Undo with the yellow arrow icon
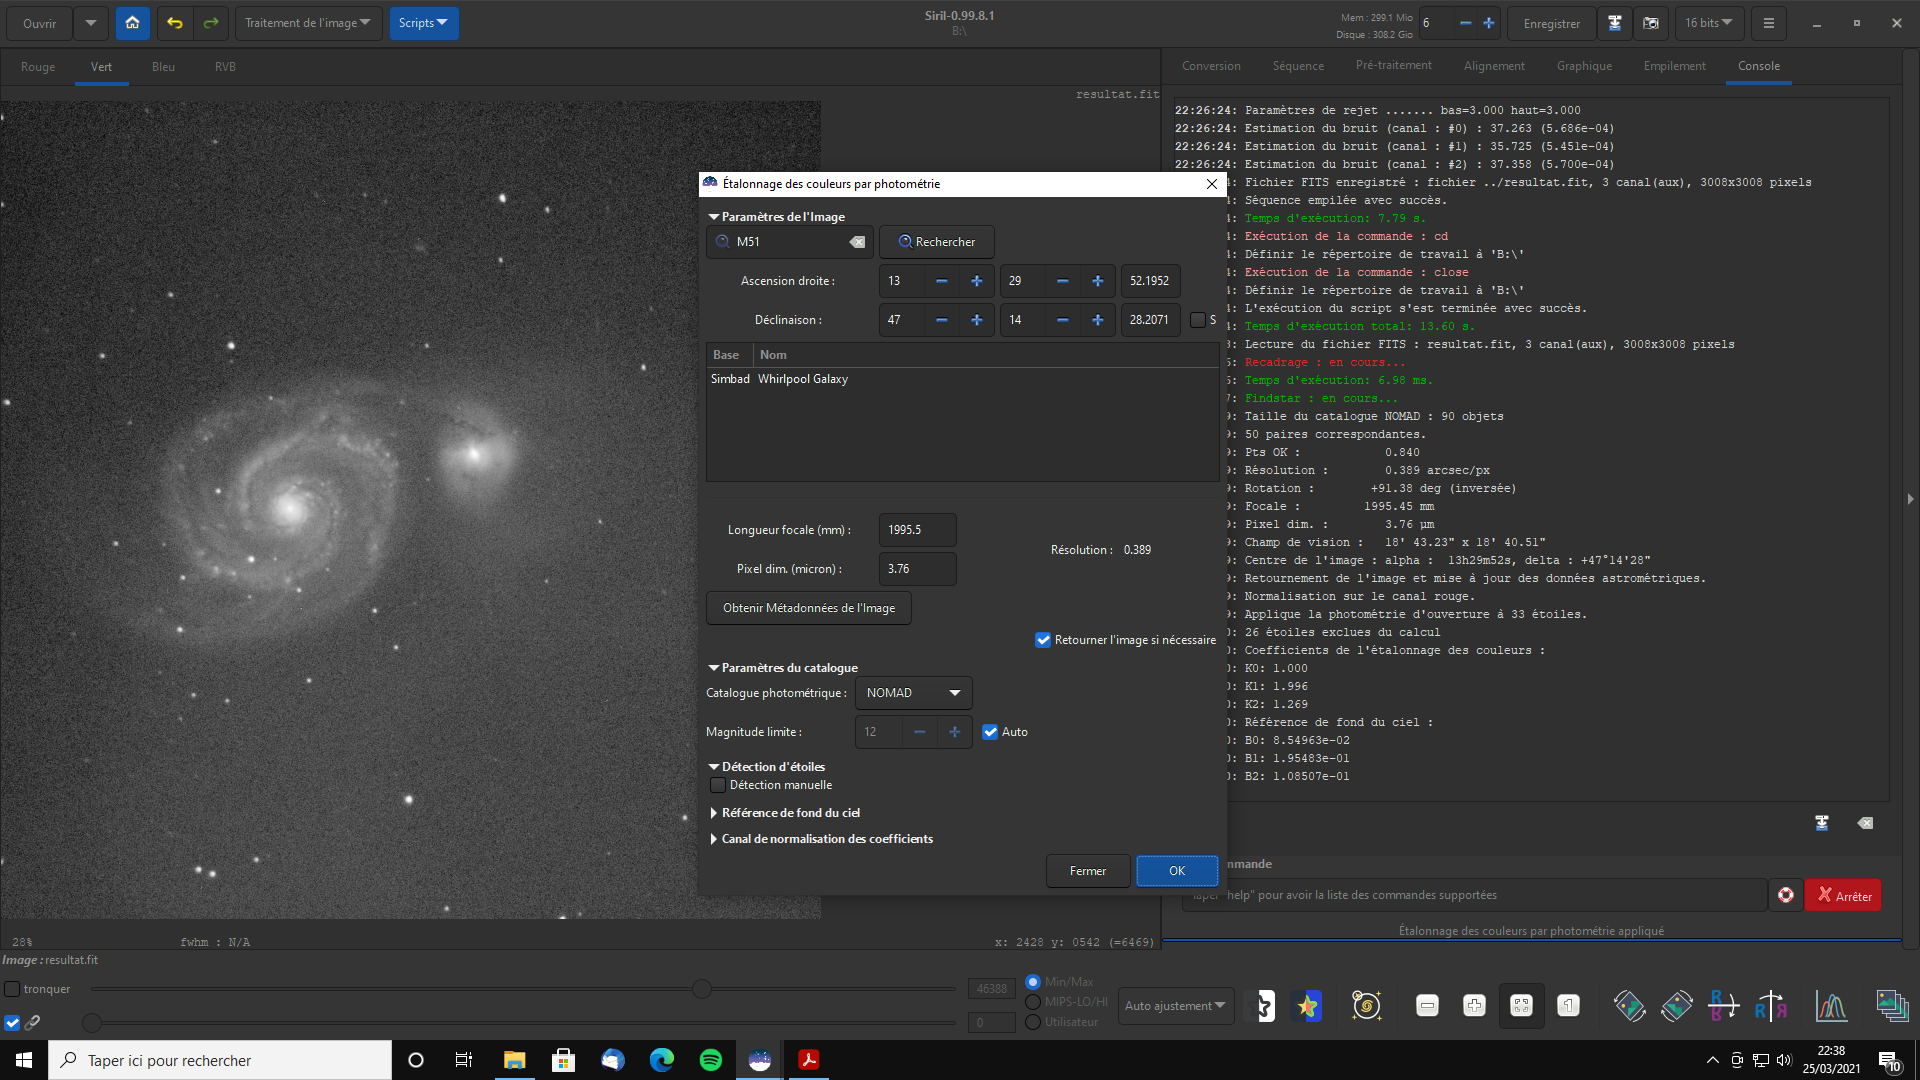The image size is (1920, 1080). [x=175, y=23]
